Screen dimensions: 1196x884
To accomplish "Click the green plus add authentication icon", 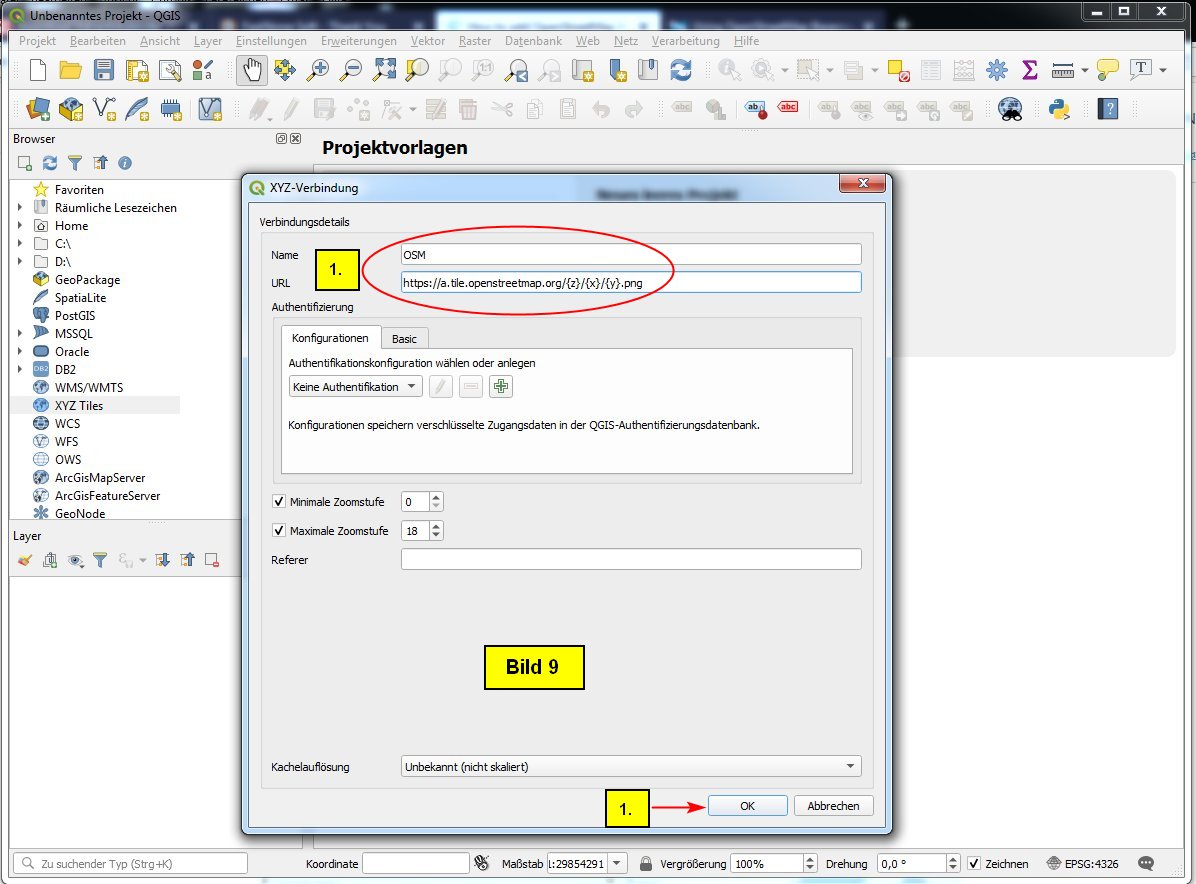I will point(500,387).
